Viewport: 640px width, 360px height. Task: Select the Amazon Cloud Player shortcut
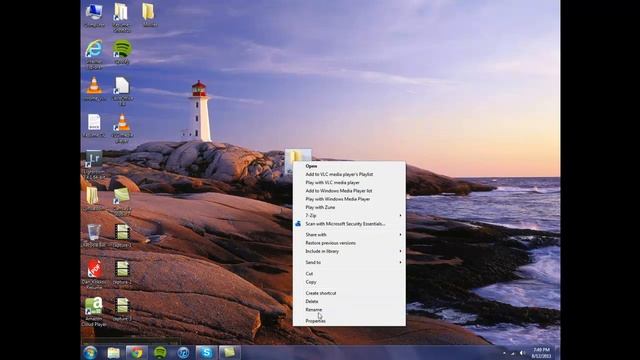94,312
